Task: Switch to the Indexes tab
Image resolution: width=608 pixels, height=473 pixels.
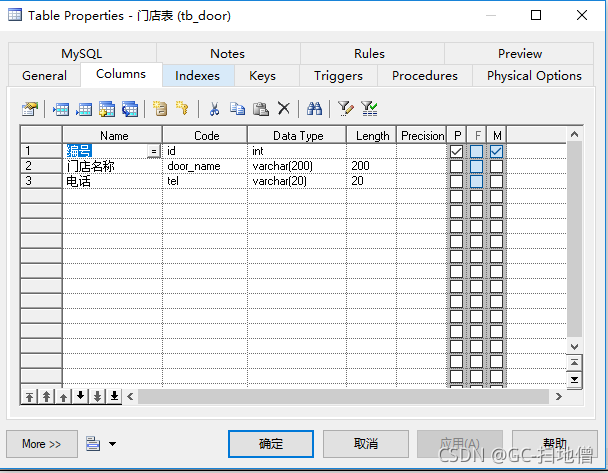Action: [x=197, y=76]
